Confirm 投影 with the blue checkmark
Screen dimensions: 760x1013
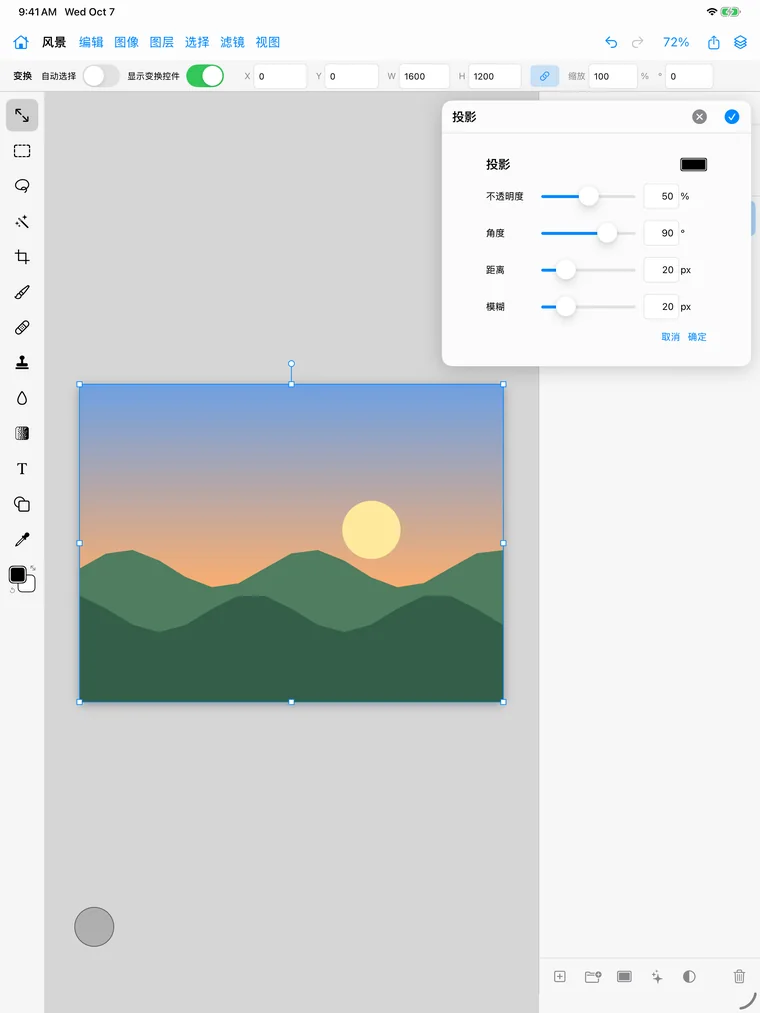tap(732, 117)
